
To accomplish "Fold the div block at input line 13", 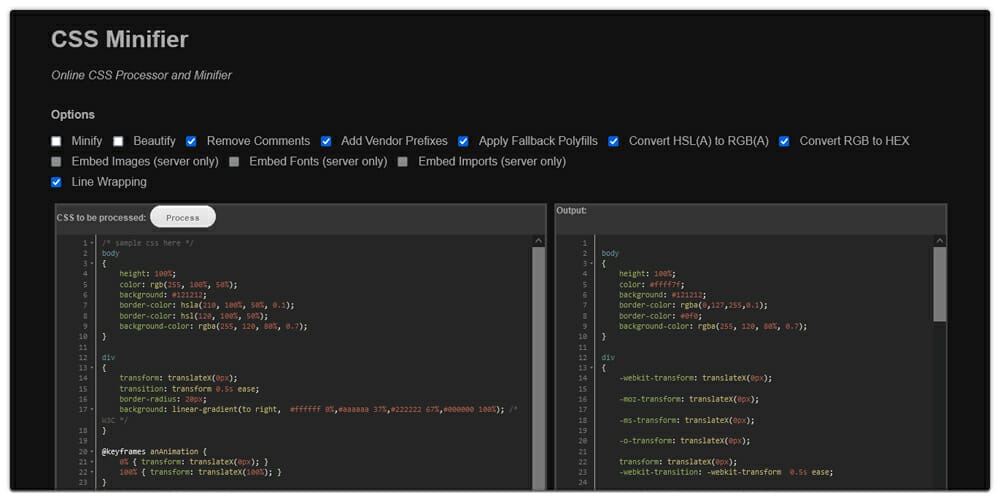I will [92, 368].
